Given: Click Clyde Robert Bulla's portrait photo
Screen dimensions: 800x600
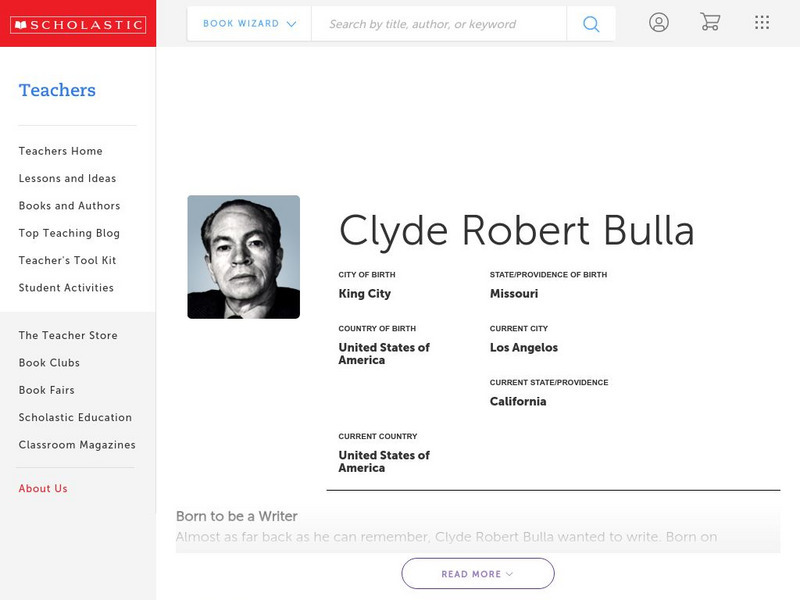Looking at the screenshot, I should 243,256.
